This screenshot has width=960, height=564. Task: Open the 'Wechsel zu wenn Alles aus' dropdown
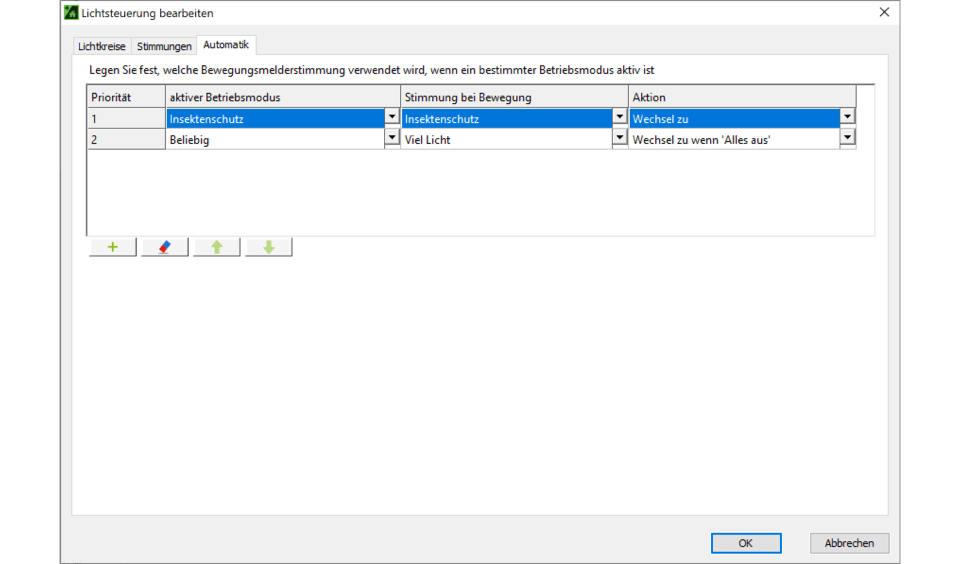click(847, 139)
